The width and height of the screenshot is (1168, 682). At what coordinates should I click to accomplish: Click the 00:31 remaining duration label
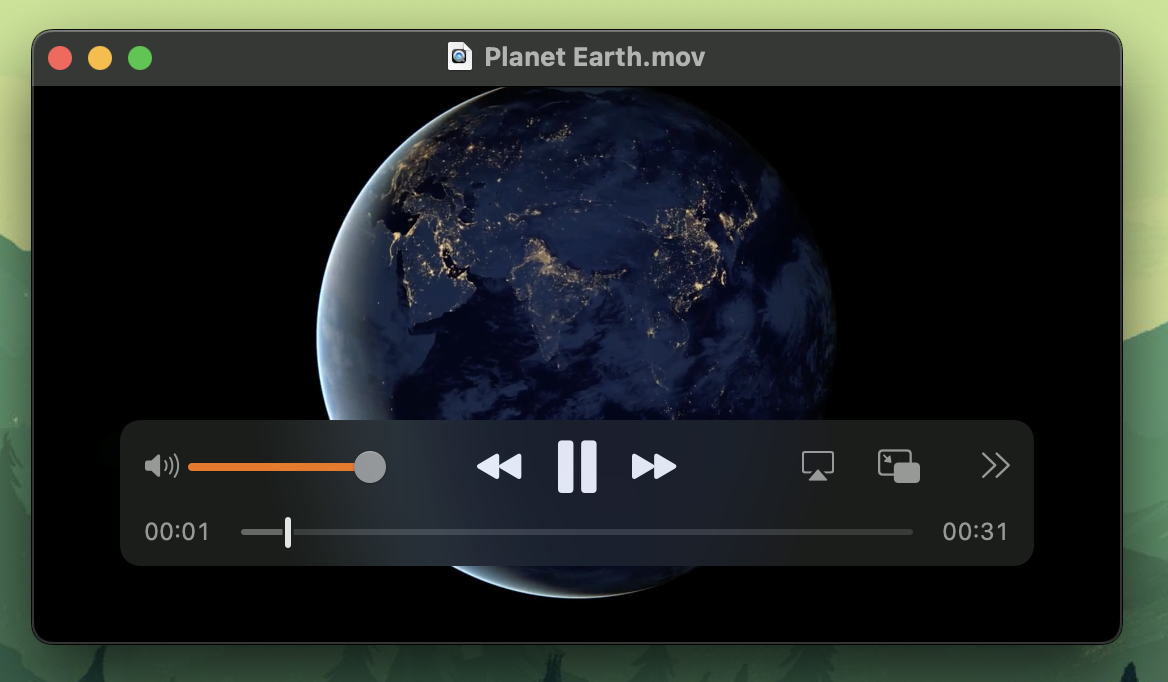[x=975, y=532]
